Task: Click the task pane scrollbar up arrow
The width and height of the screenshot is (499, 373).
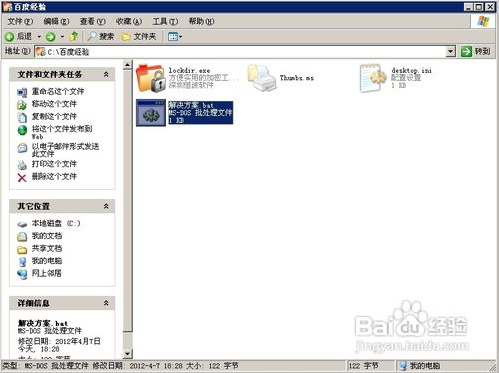Action: [x=127, y=65]
